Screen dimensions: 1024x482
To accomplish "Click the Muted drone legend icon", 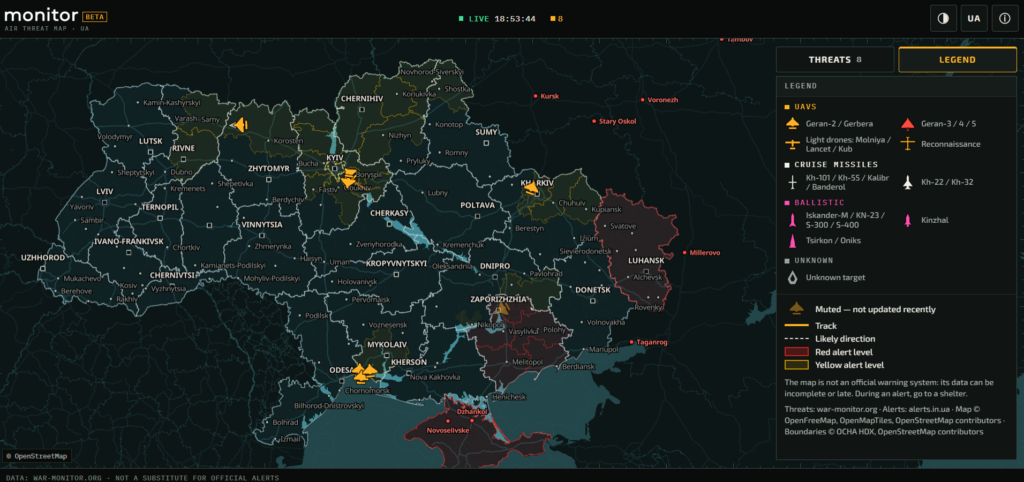I will (x=796, y=308).
